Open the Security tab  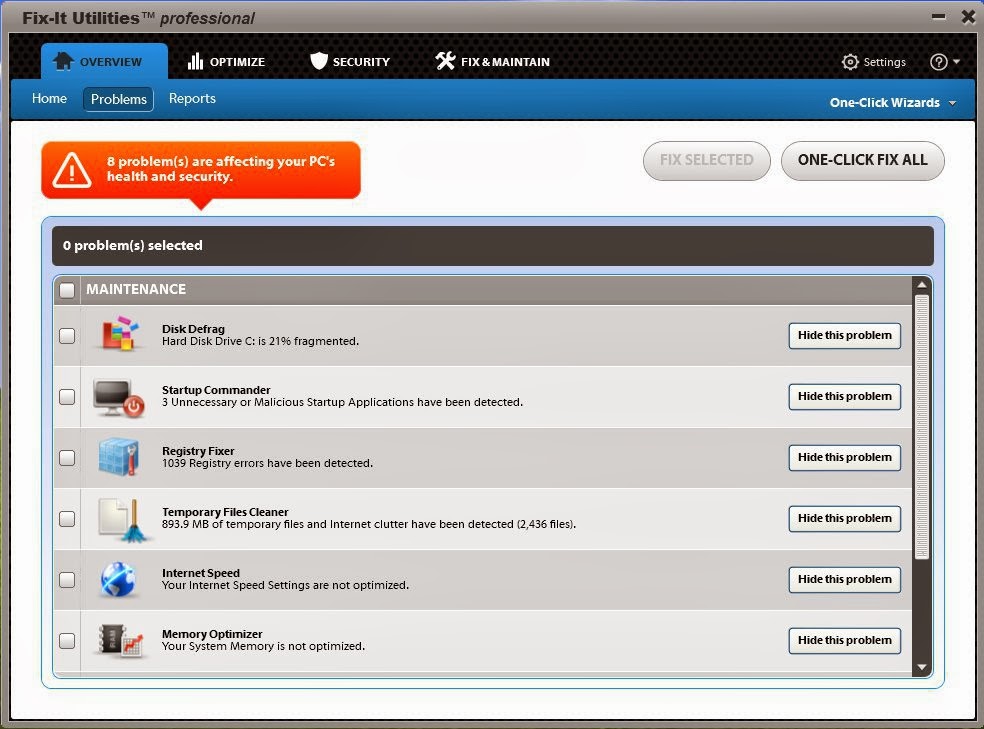(x=350, y=61)
